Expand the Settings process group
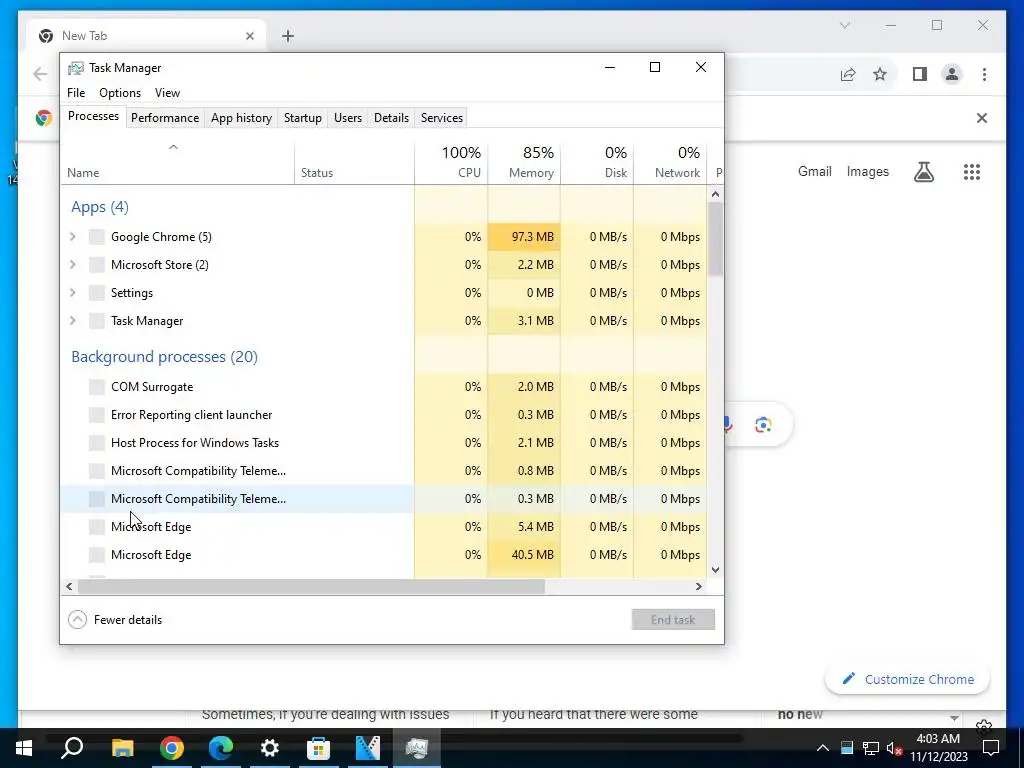 (x=72, y=293)
